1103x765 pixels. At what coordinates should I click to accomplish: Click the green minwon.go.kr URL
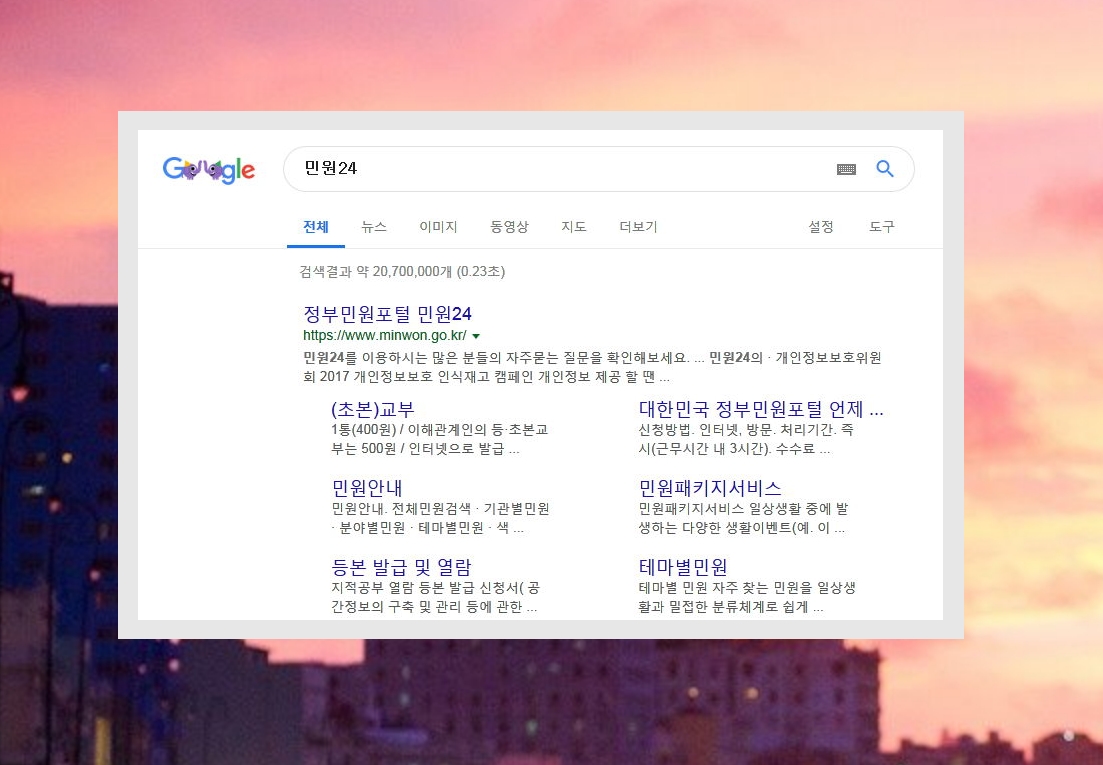point(385,335)
